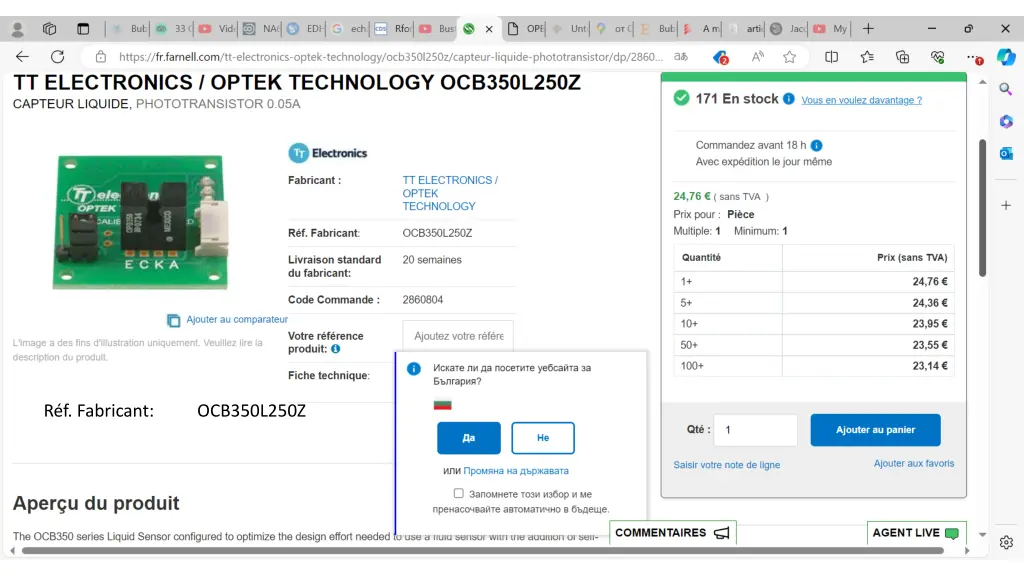The width and height of the screenshot is (1024, 576).
Task: Open the split screen icon
Action: tap(831, 57)
